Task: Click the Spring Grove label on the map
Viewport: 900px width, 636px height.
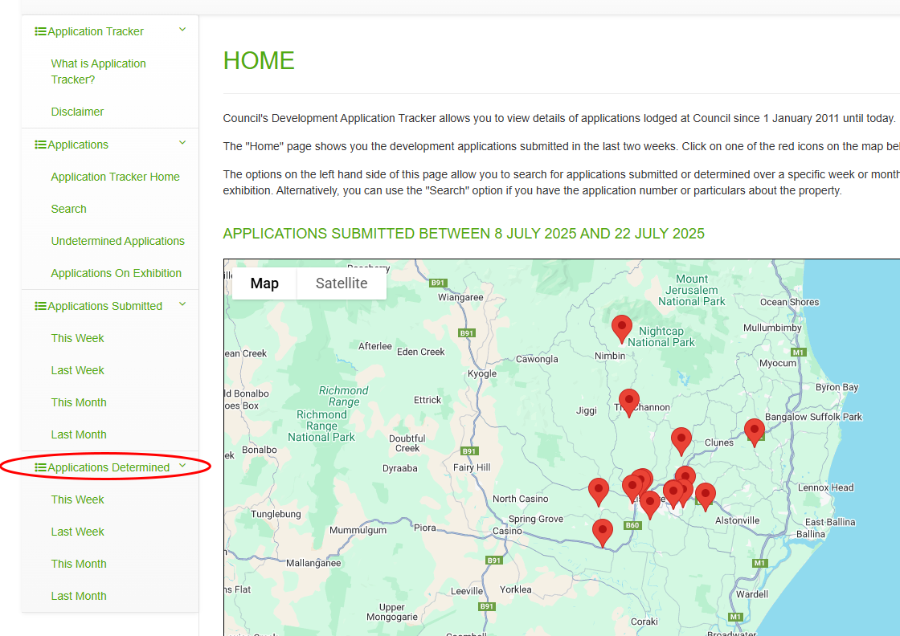Action: [536, 519]
